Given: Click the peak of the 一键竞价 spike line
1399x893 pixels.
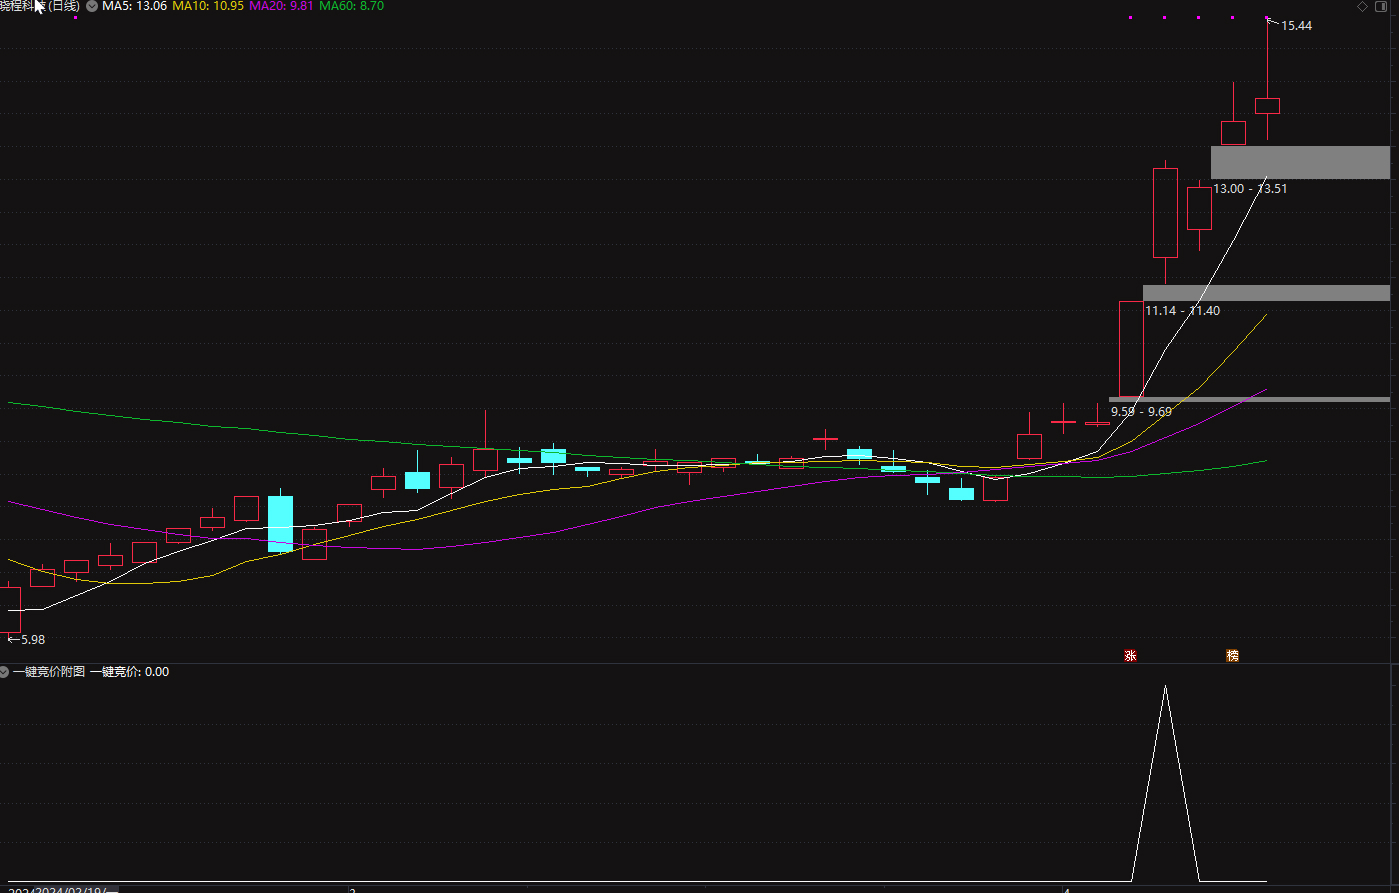Looking at the screenshot, I should click(1165, 687).
